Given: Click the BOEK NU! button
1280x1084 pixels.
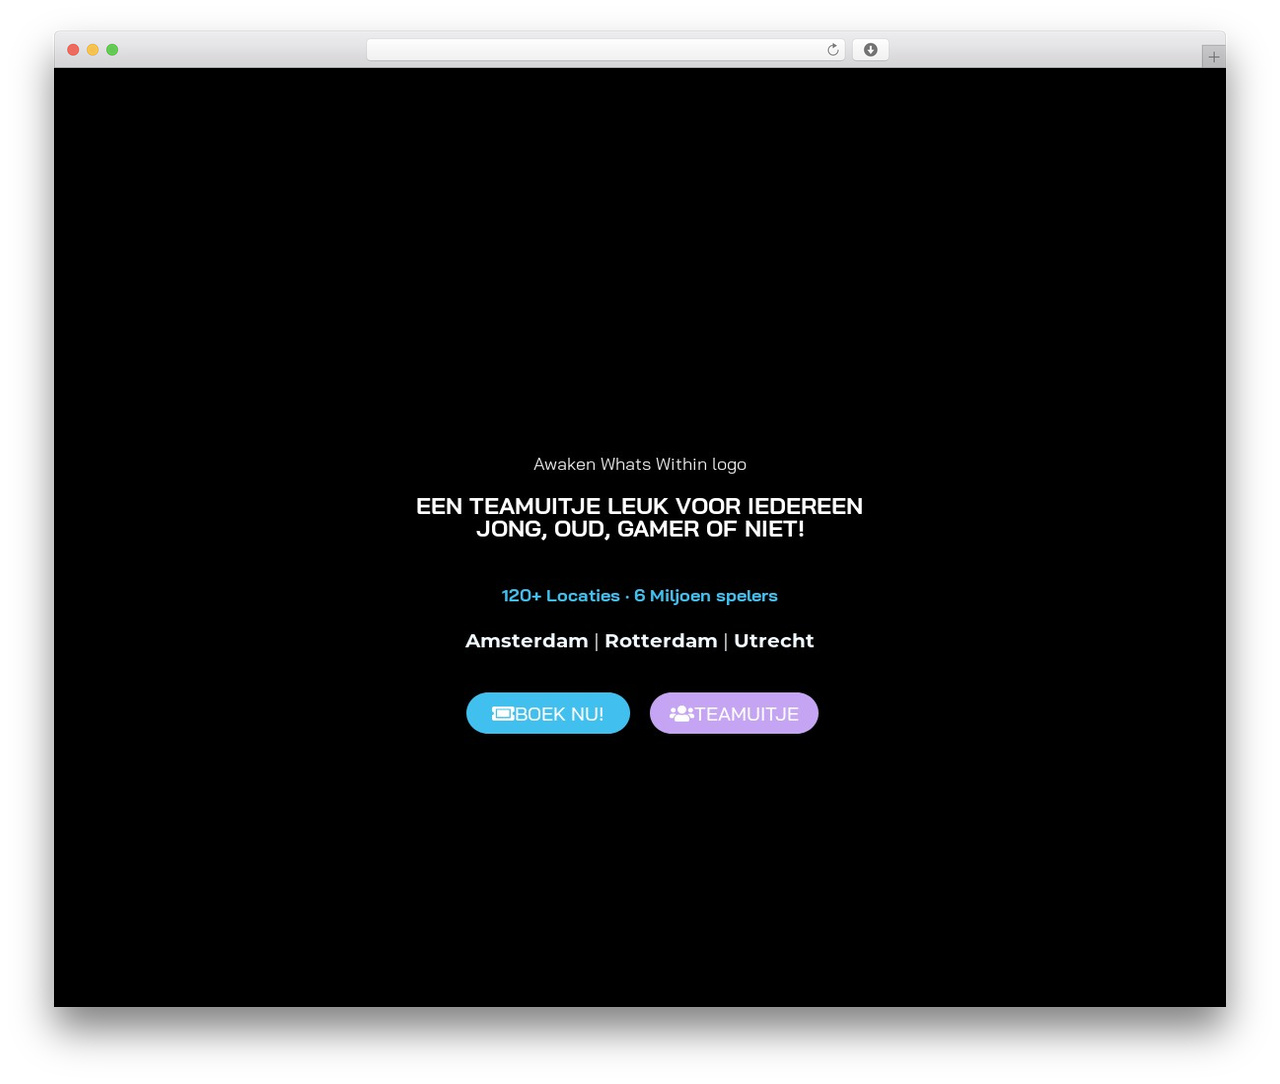Looking at the screenshot, I should 548,713.
